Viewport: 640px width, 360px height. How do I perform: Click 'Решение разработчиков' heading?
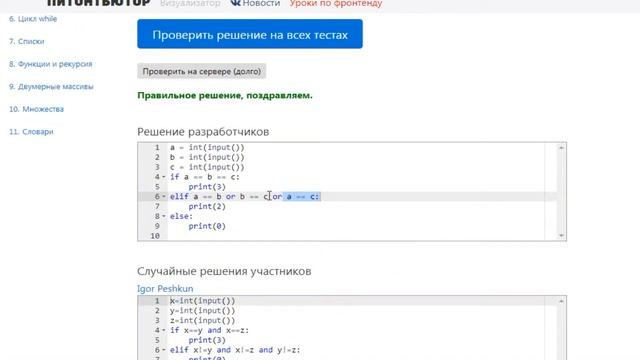[x=203, y=132]
